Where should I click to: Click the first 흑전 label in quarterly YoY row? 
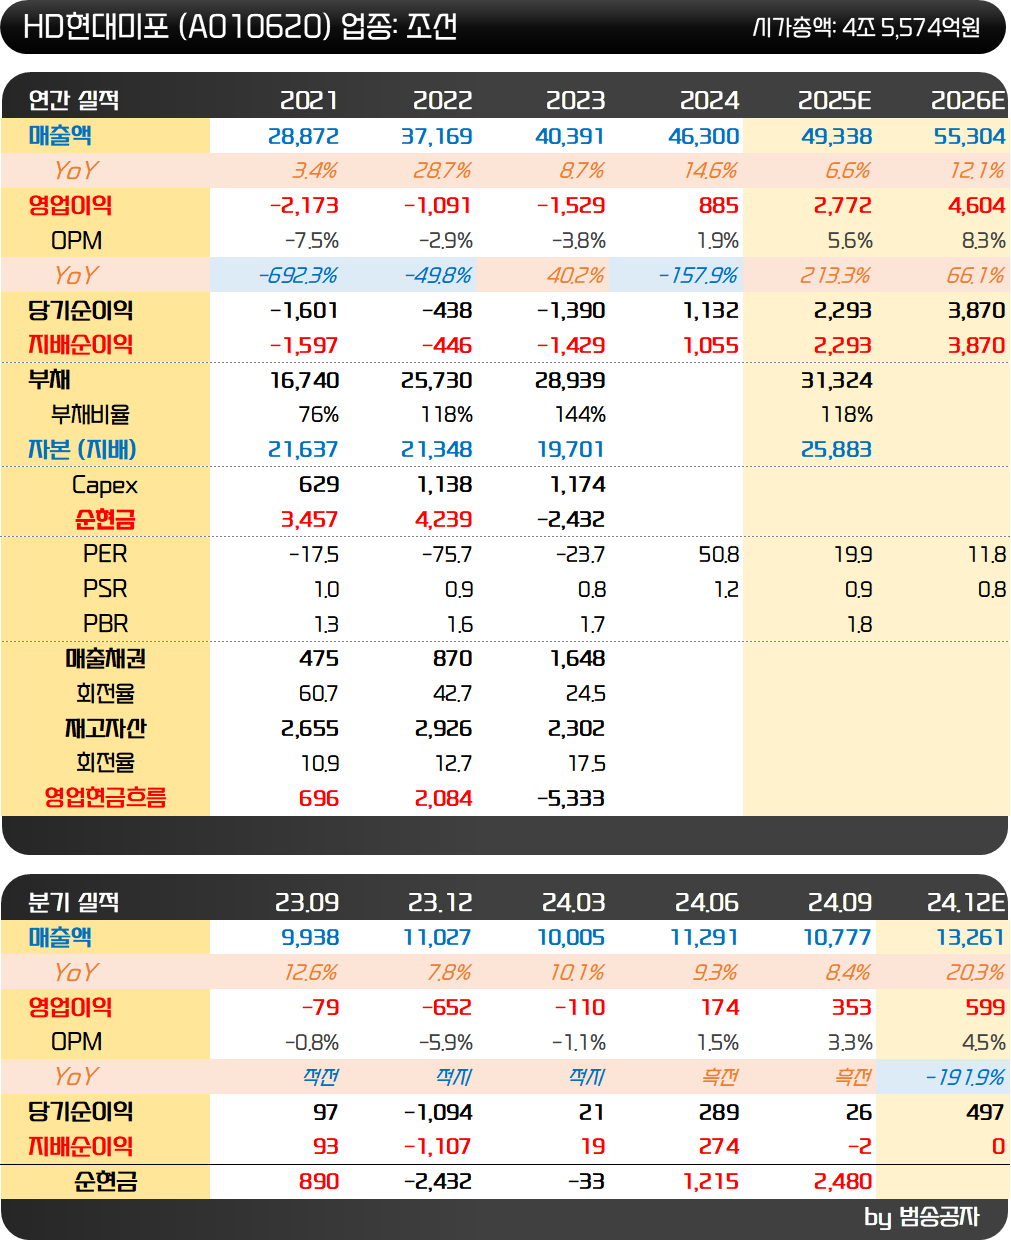tap(720, 1077)
